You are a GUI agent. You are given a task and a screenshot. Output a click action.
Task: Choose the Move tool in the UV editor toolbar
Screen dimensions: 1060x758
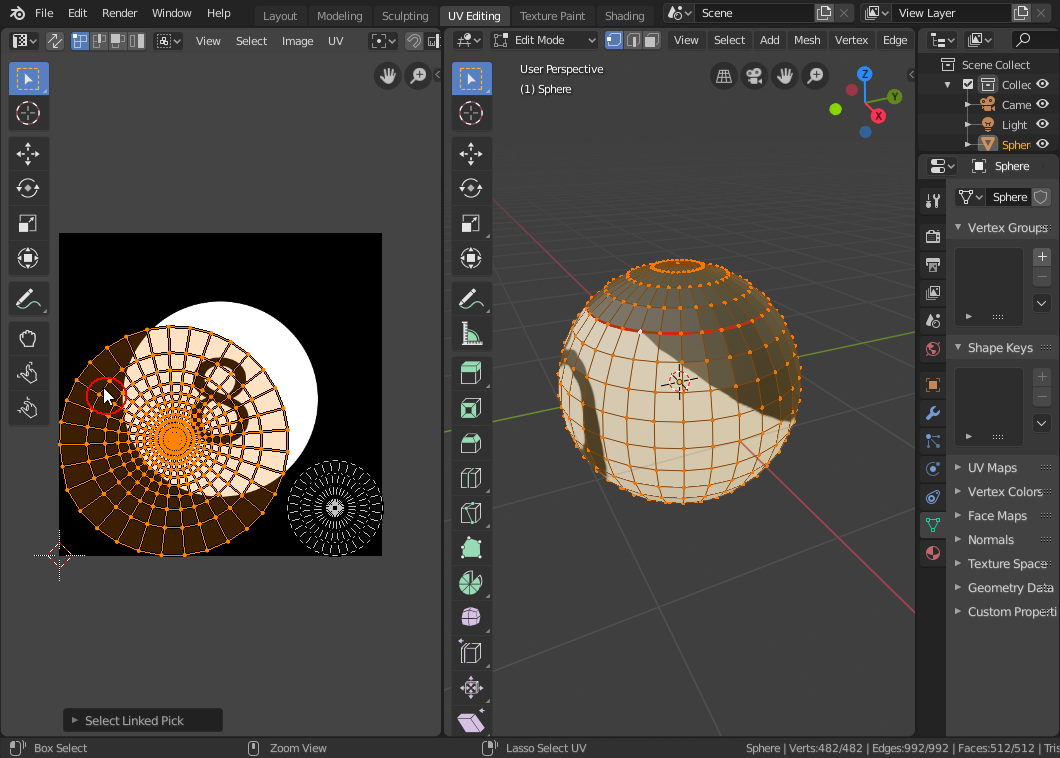(28, 154)
